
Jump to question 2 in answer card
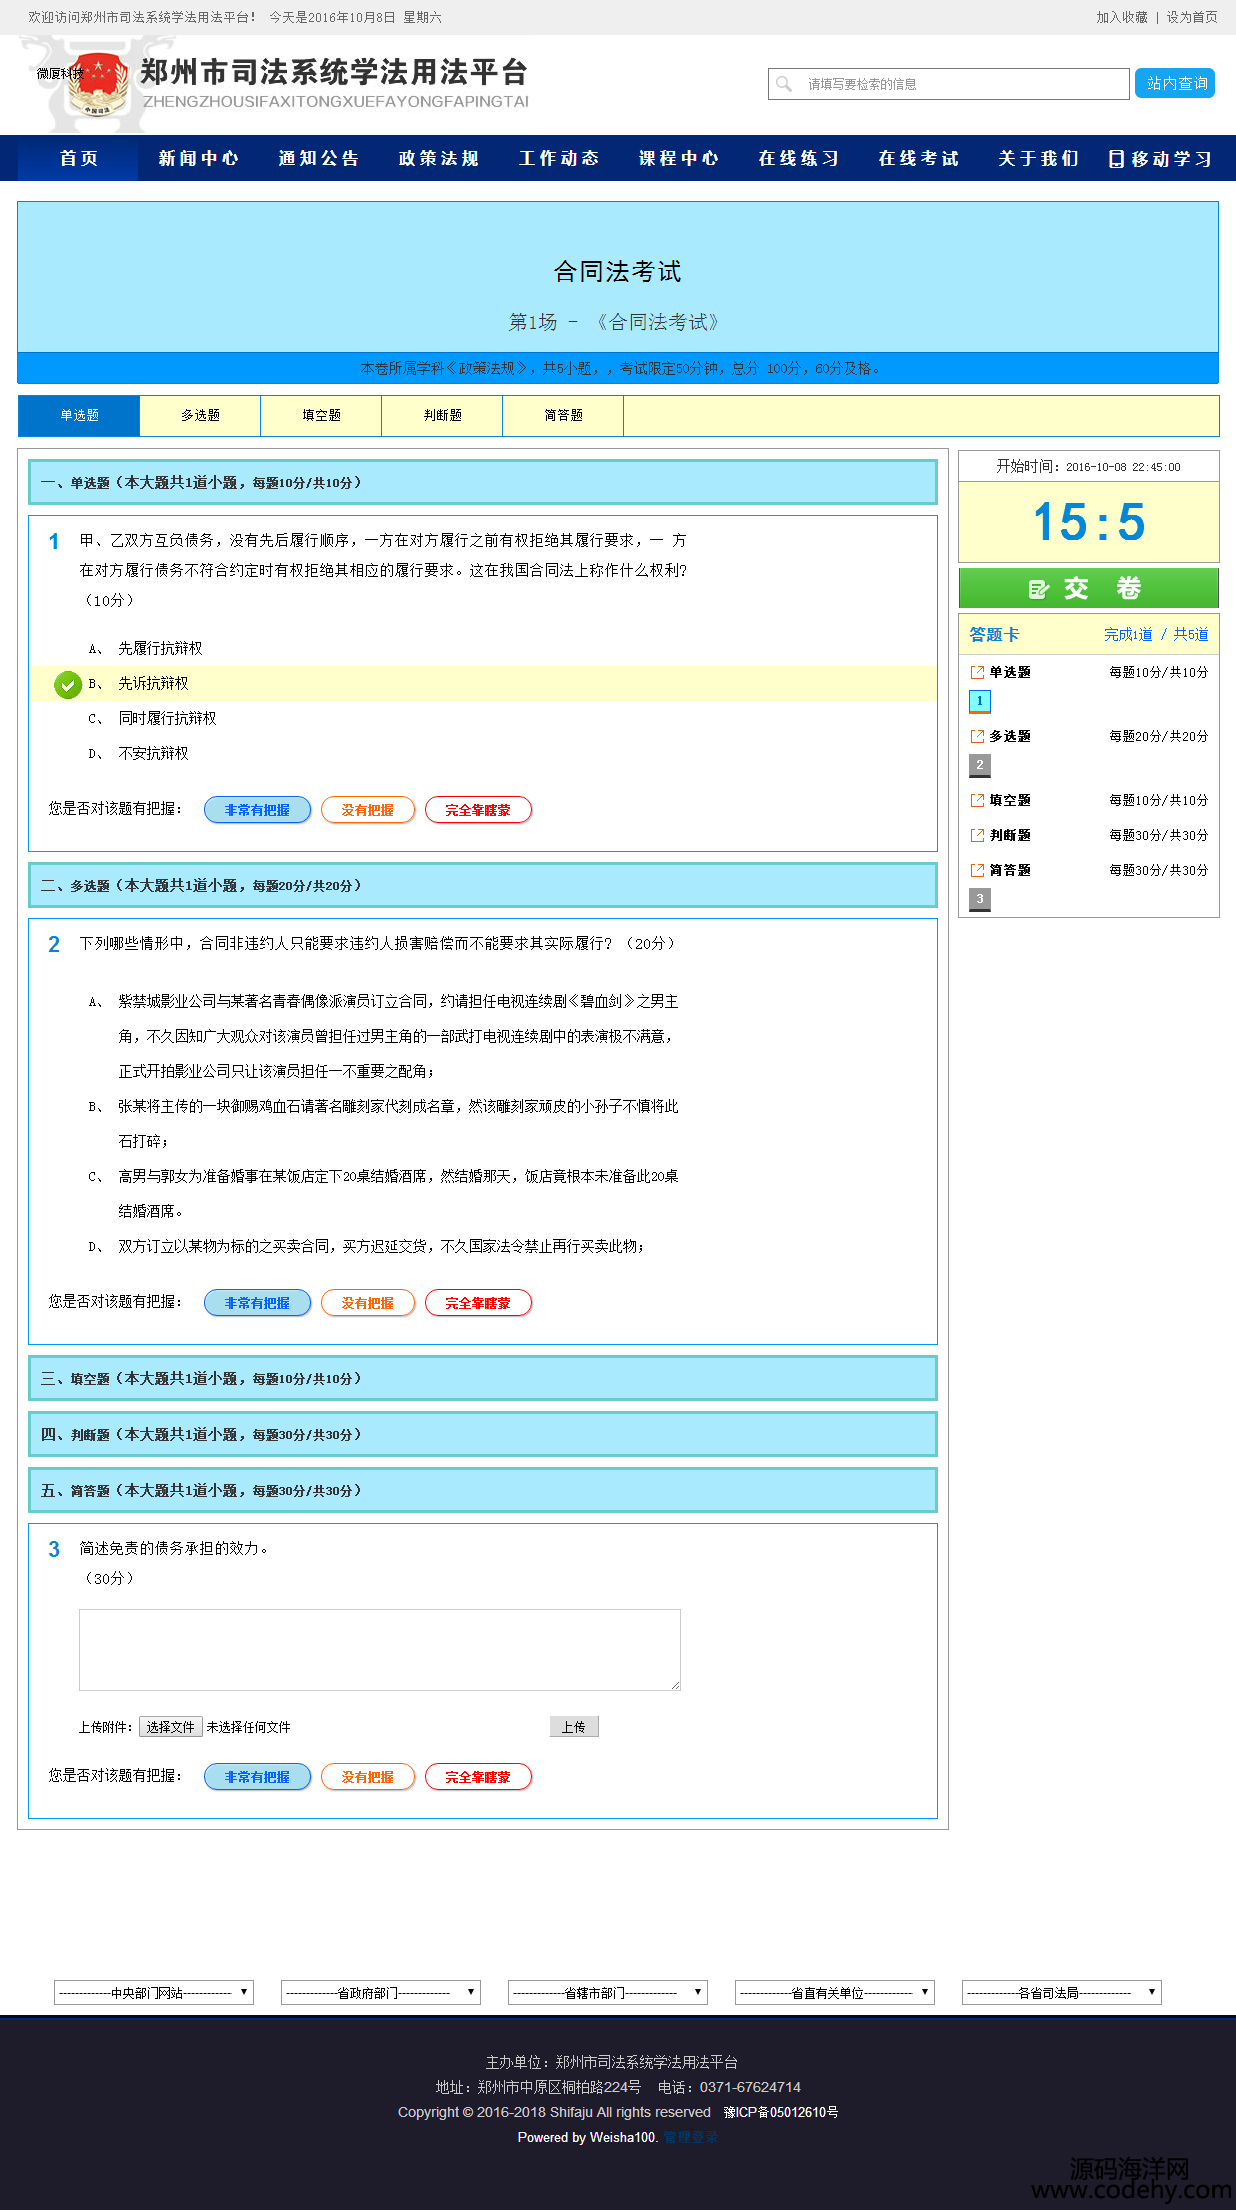(x=980, y=765)
